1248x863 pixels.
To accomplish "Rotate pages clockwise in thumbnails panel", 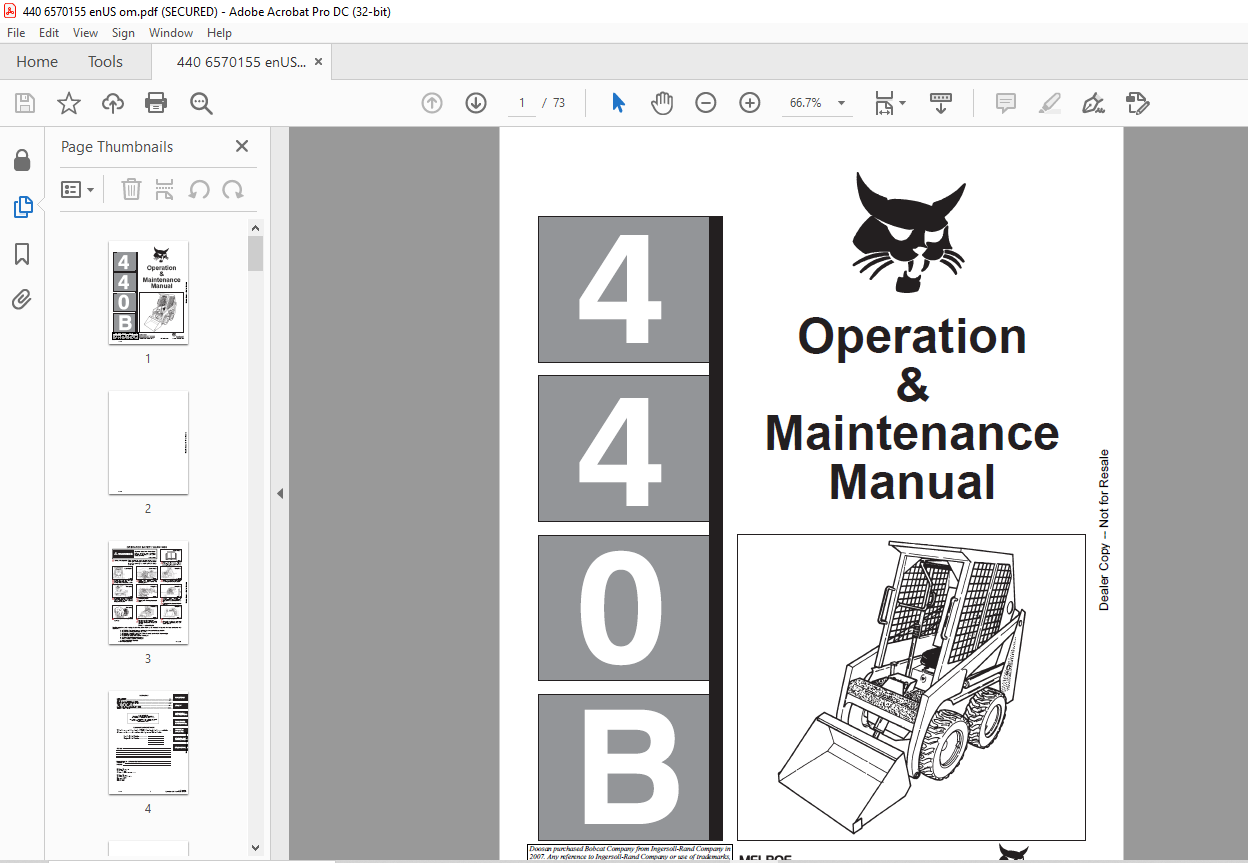I will [233, 189].
